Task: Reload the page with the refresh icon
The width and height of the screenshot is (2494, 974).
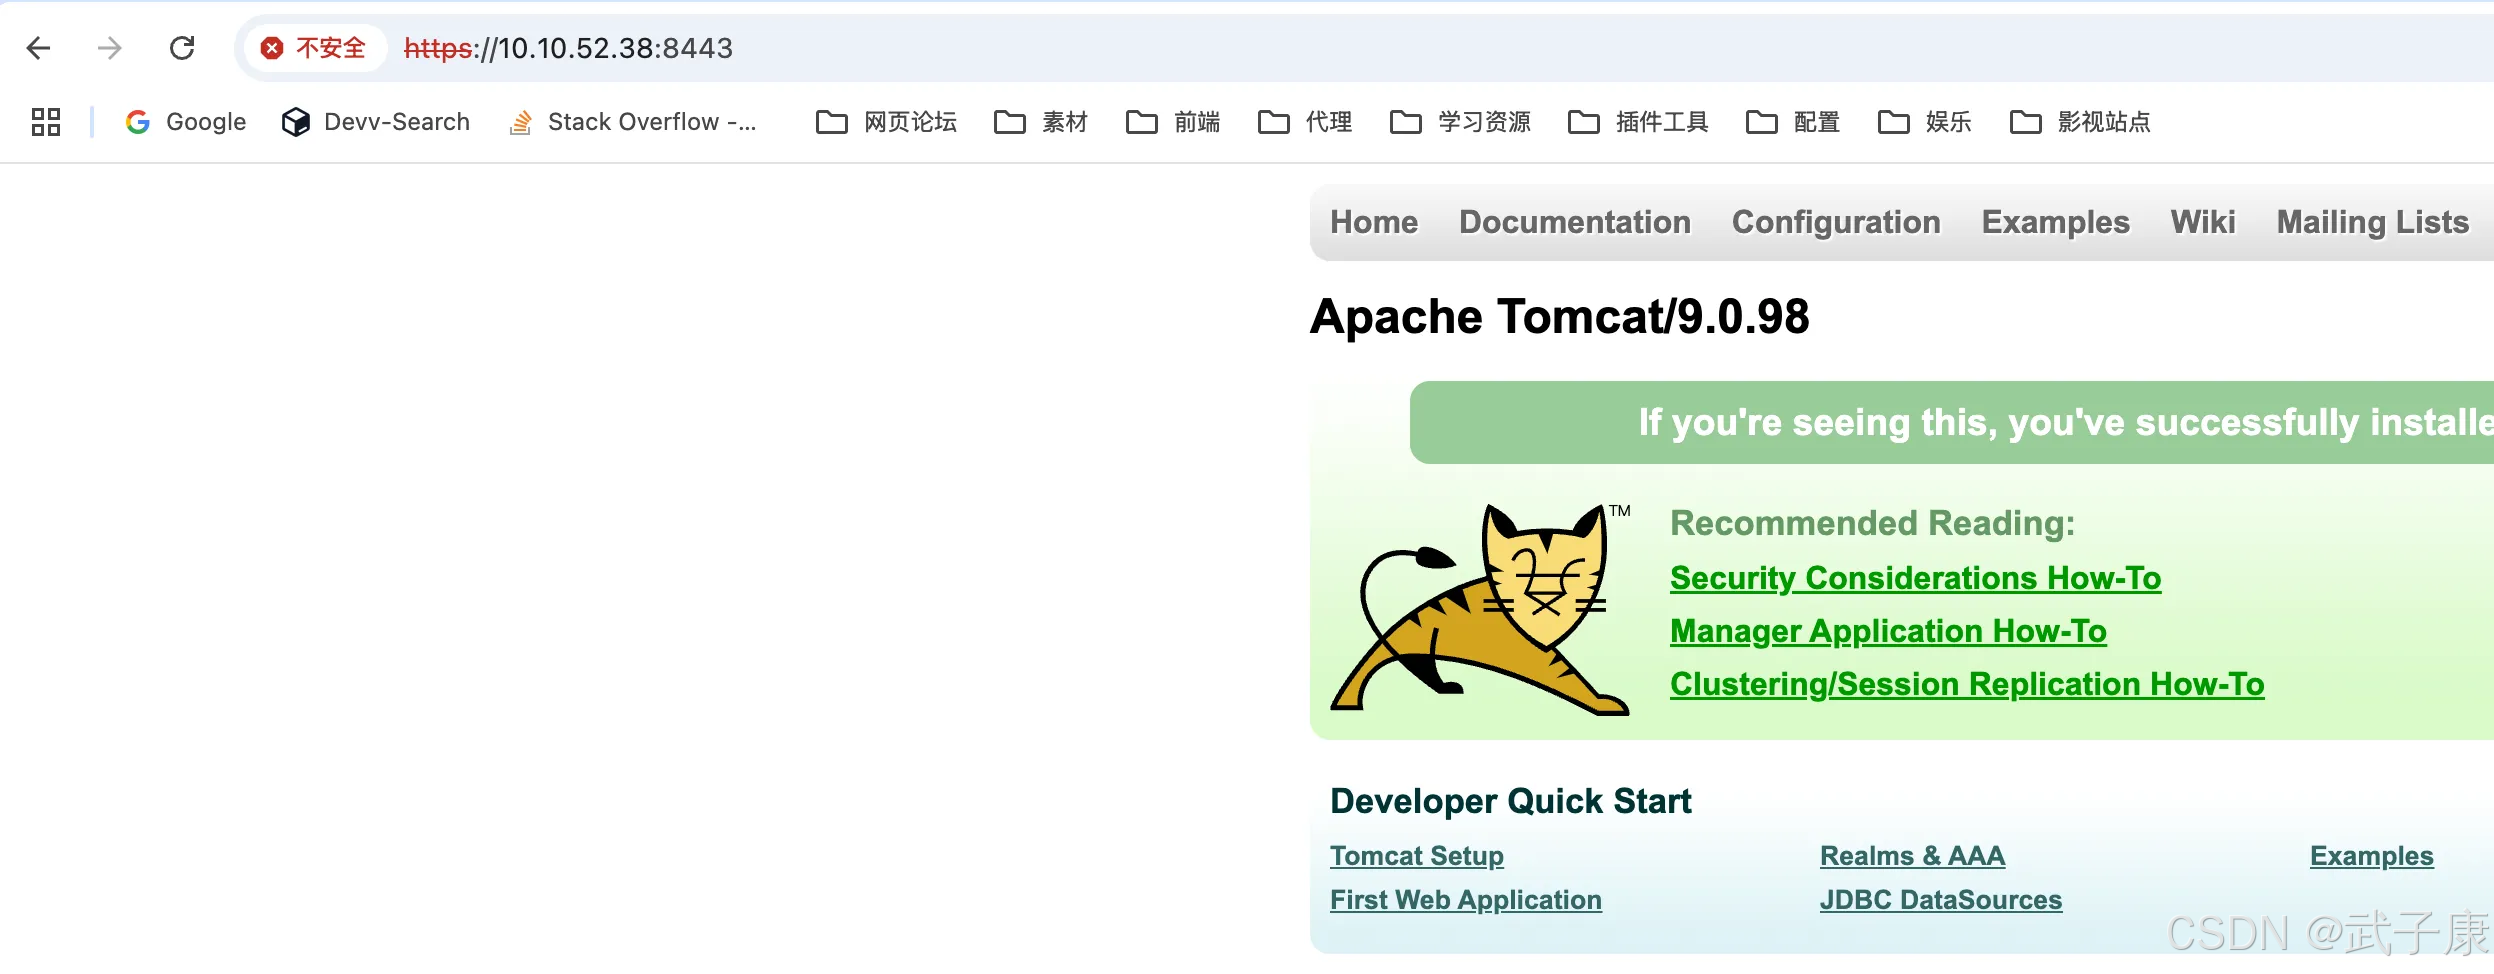Action: (x=182, y=48)
